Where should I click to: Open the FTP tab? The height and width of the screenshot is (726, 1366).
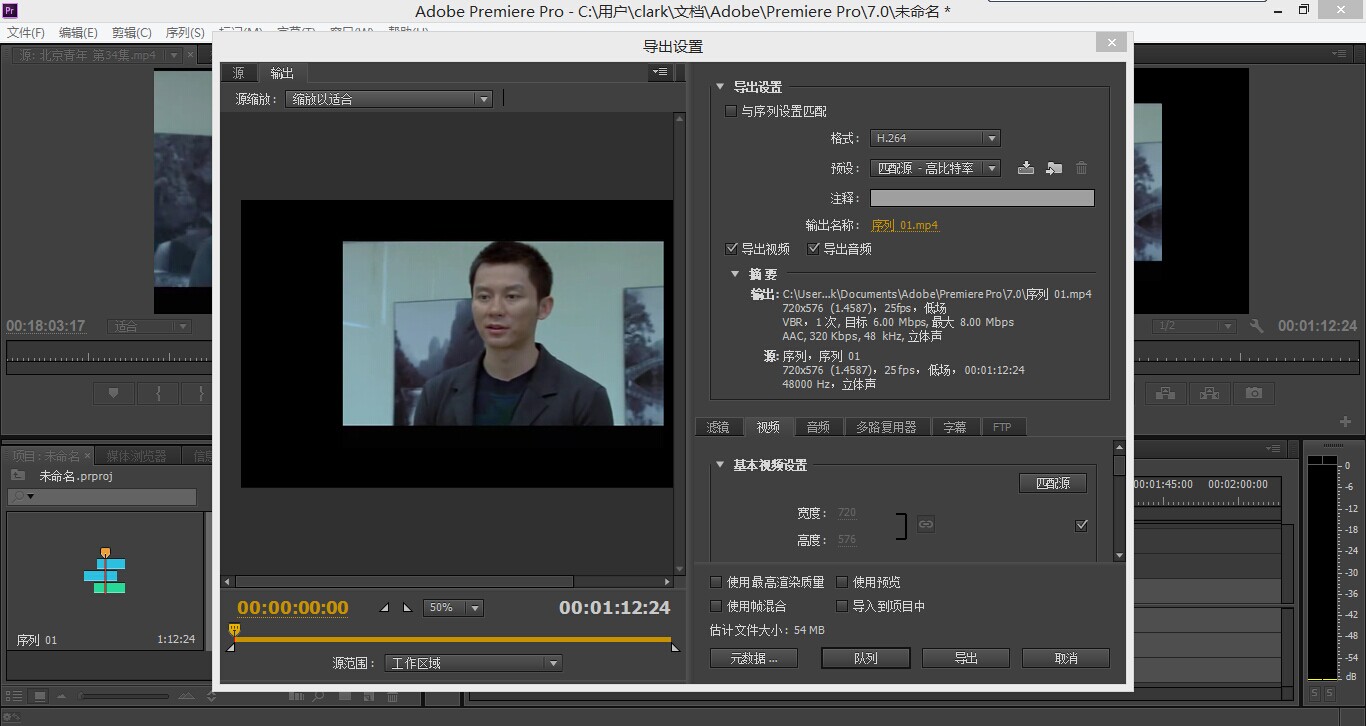point(1003,427)
